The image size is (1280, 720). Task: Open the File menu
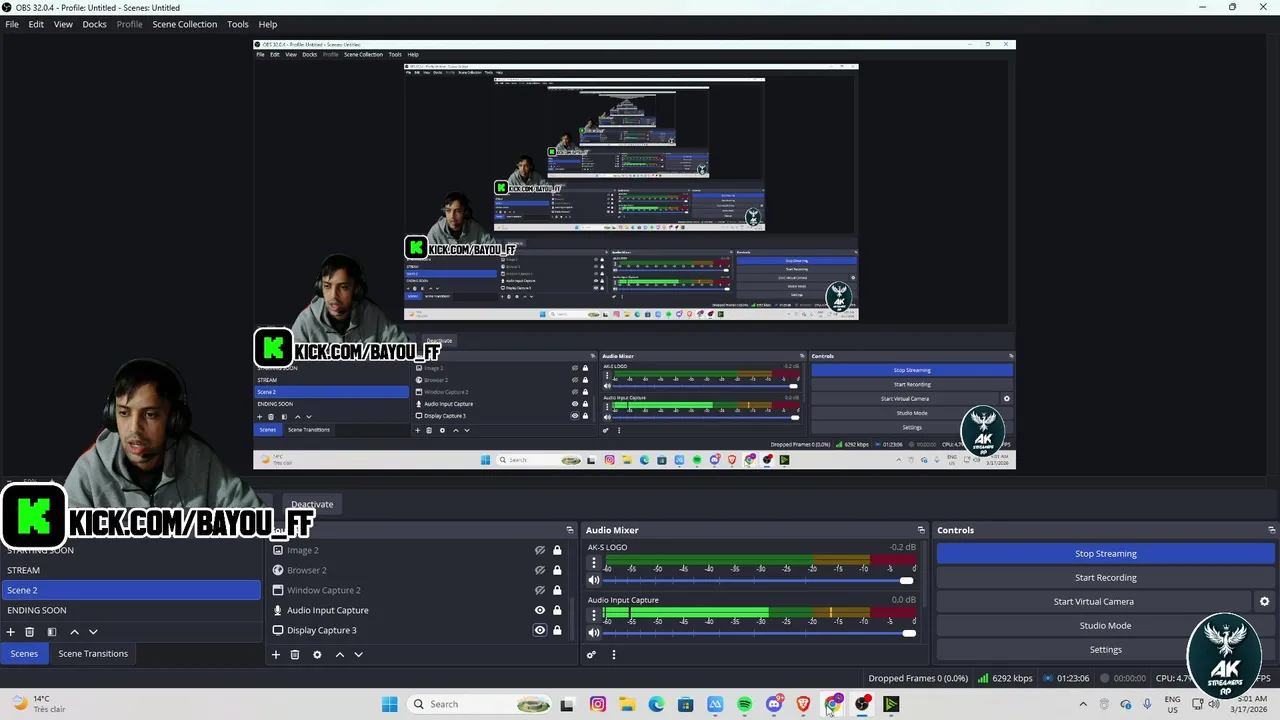12,24
